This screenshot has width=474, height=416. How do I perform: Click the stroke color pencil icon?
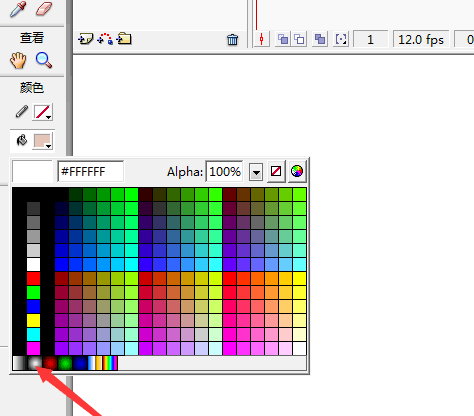coord(22,112)
